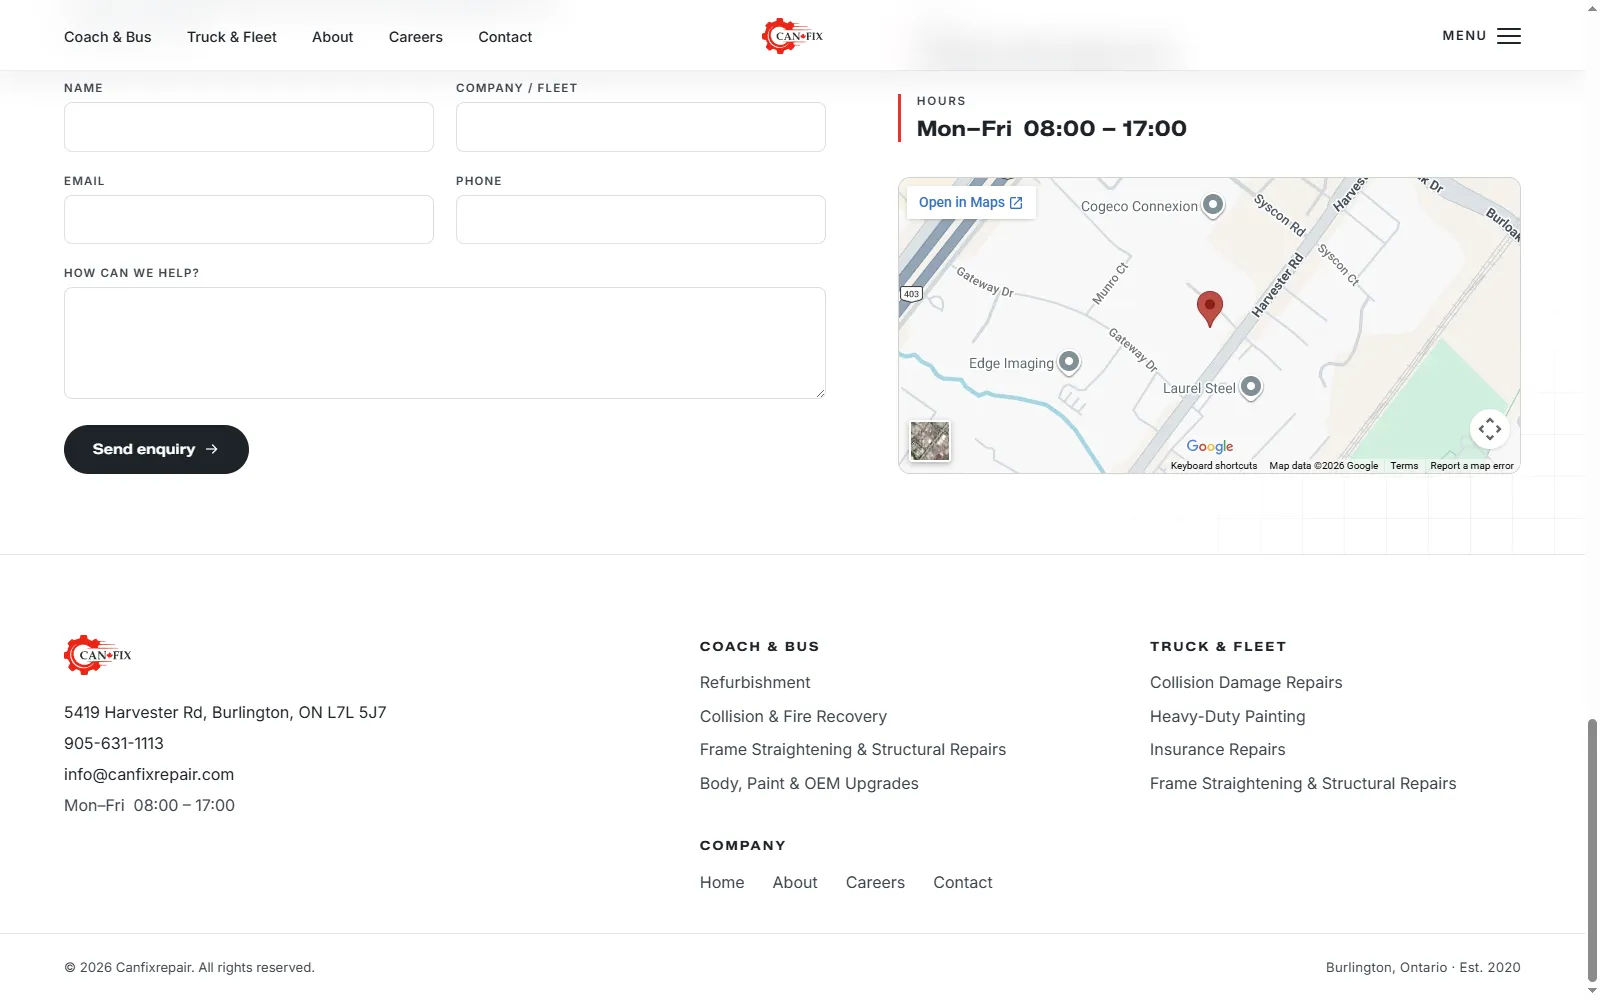Toggle the map fullscreen view icon

(1490, 429)
